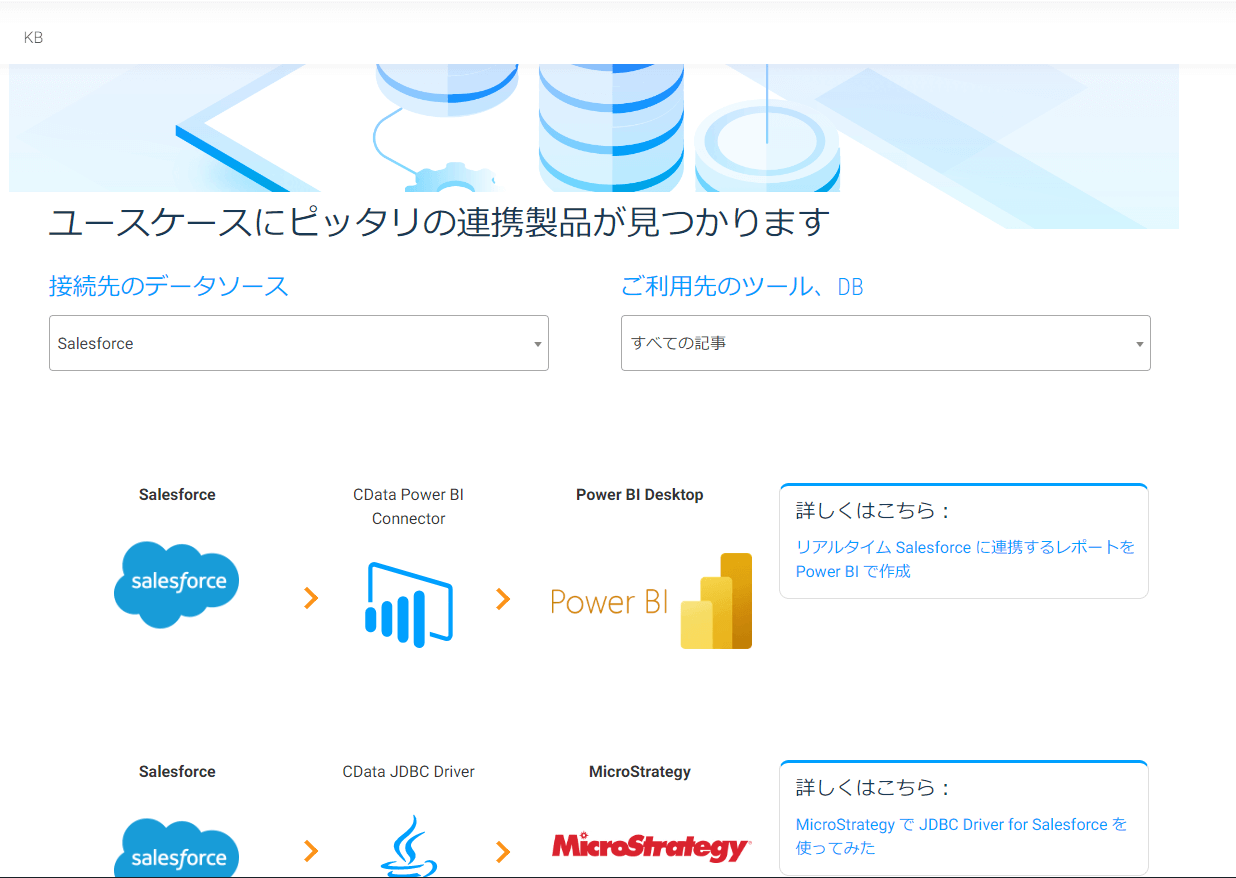Click orange arrow between Salesforce and Power BI Connector
The image size is (1236, 878).
click(x=311, y=599)
